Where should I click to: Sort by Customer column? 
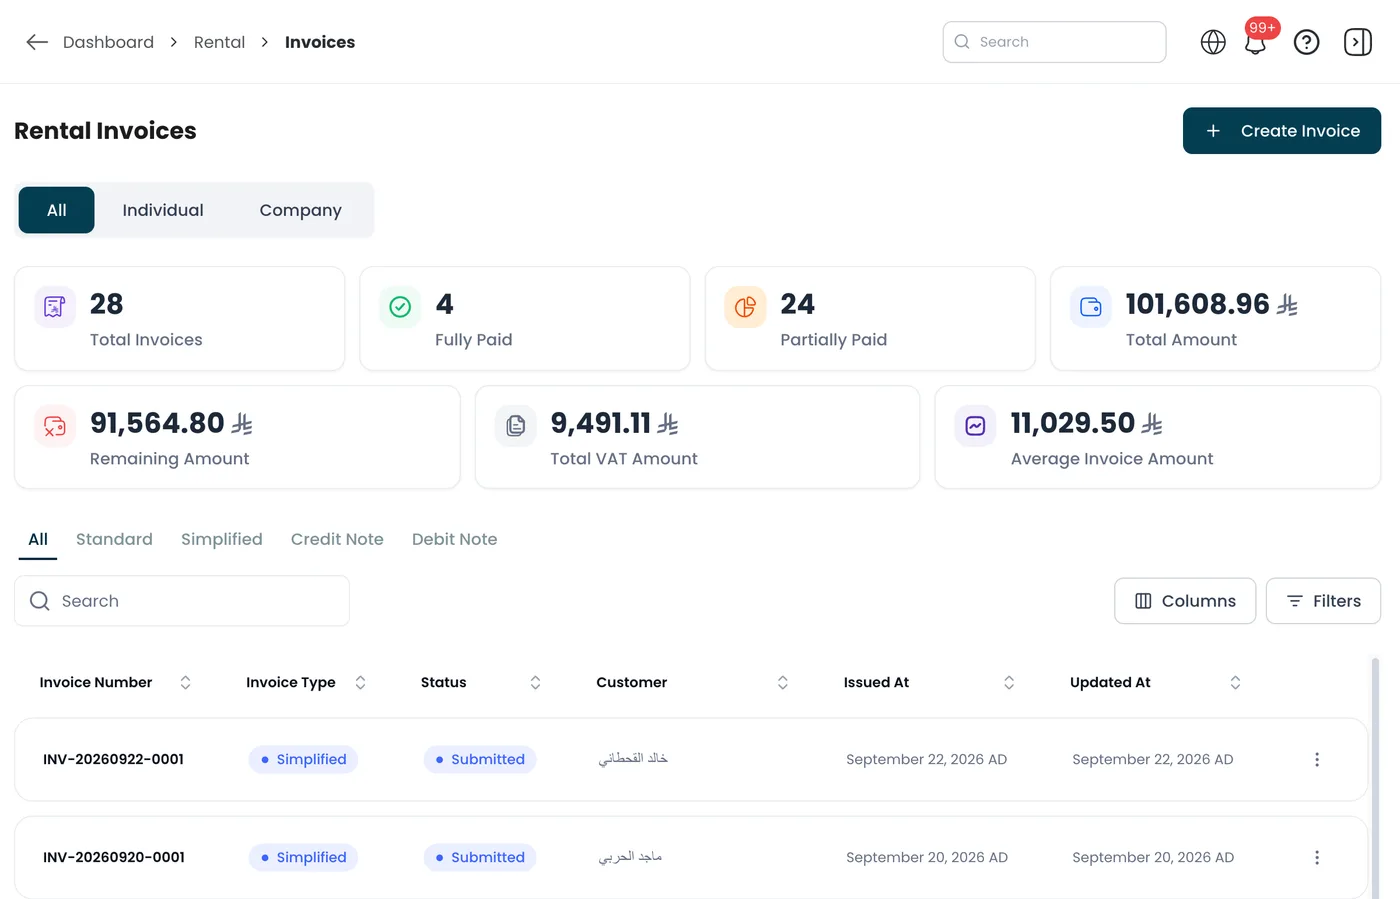coord(783,683)
